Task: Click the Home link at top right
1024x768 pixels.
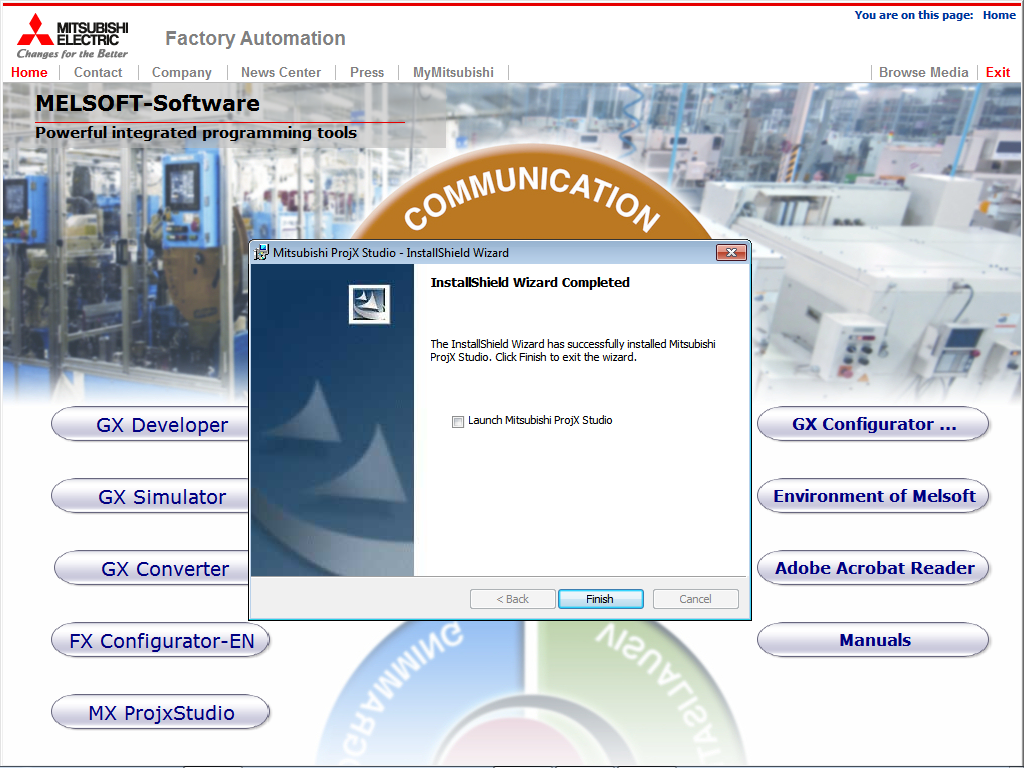Action: pos(999,14)
